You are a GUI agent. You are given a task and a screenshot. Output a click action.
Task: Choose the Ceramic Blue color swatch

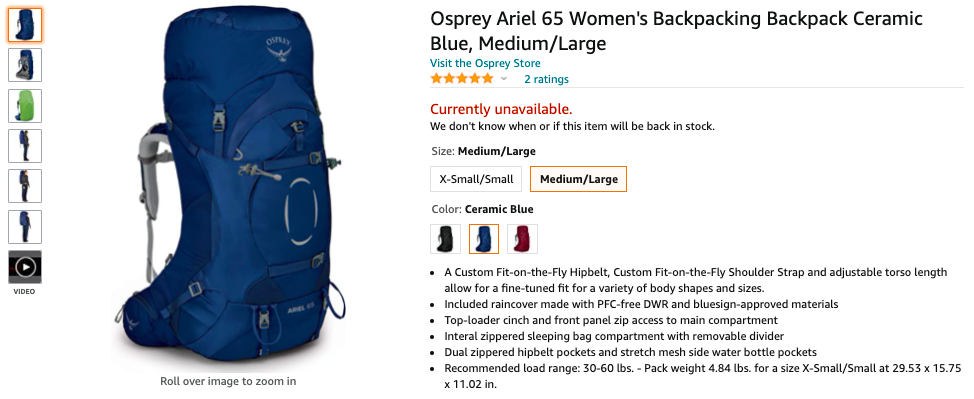click(x=484, y=239)
